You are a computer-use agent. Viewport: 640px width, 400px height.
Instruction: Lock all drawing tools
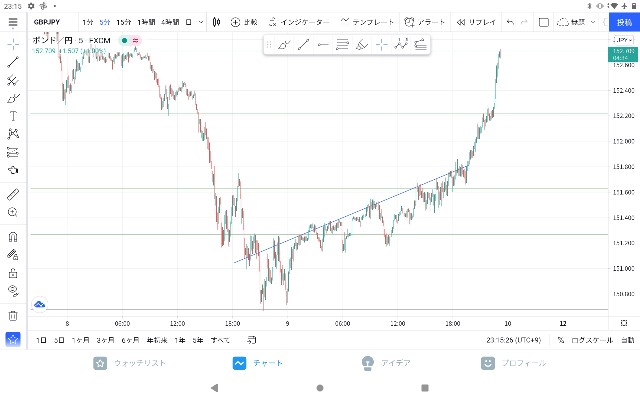[13, 273]
